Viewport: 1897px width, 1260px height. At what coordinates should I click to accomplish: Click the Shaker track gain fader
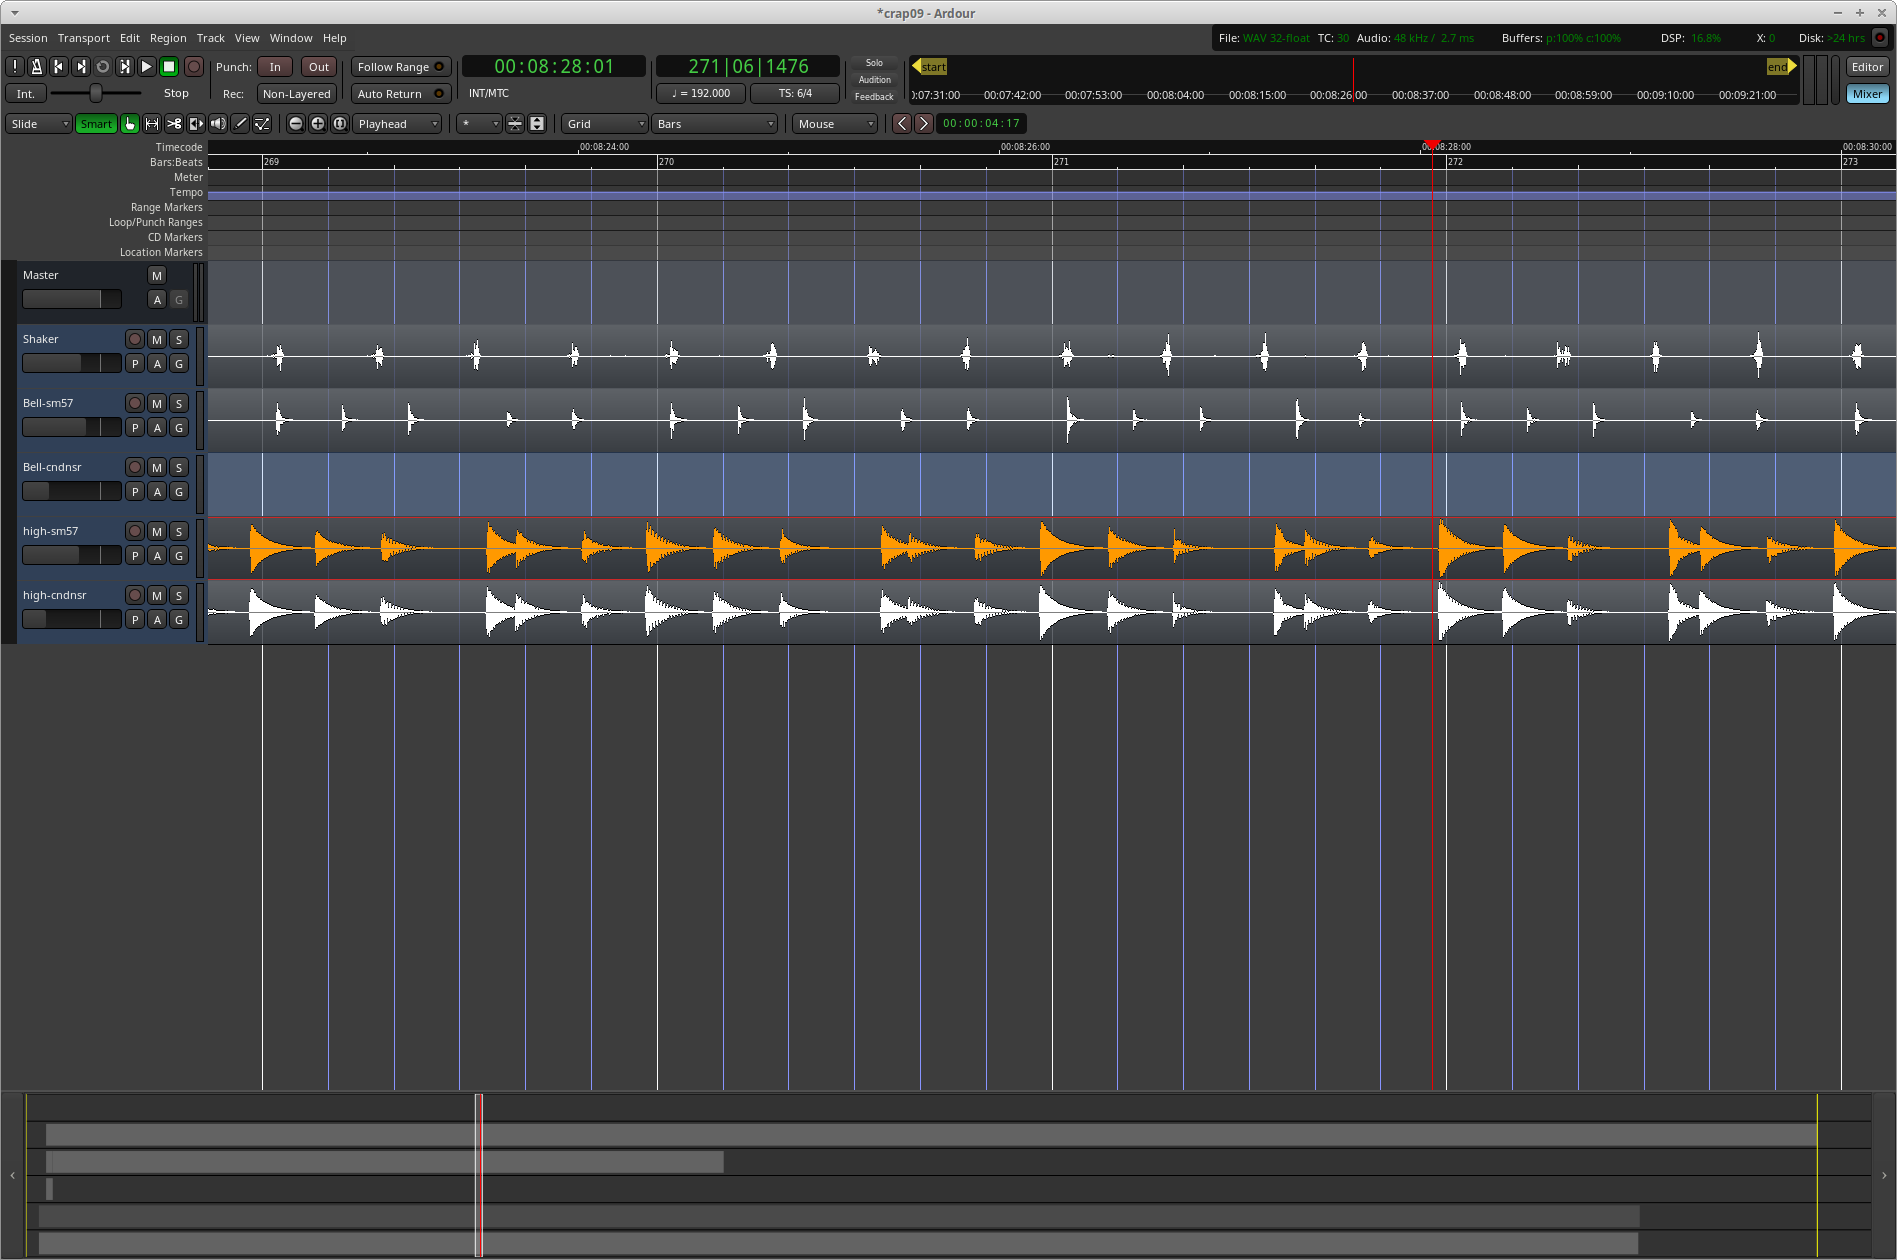tap(71, 364)
